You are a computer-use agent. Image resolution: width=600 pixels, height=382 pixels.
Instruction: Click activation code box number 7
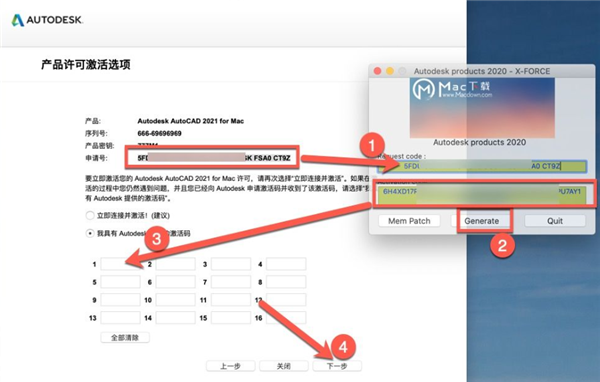(x=231, y=282)
